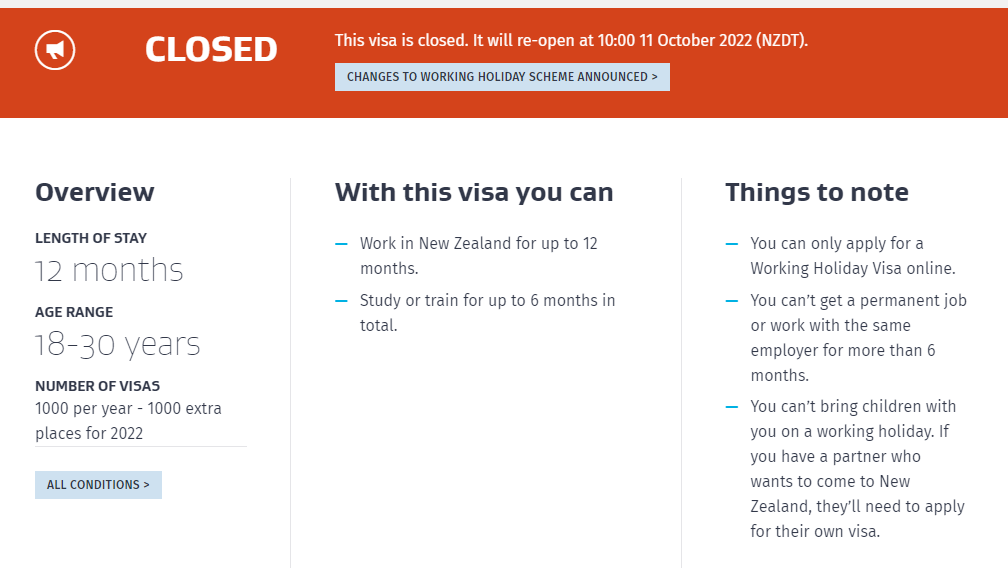Click the Number of Visas label
1008x577 pixels.
coord(97,386)
